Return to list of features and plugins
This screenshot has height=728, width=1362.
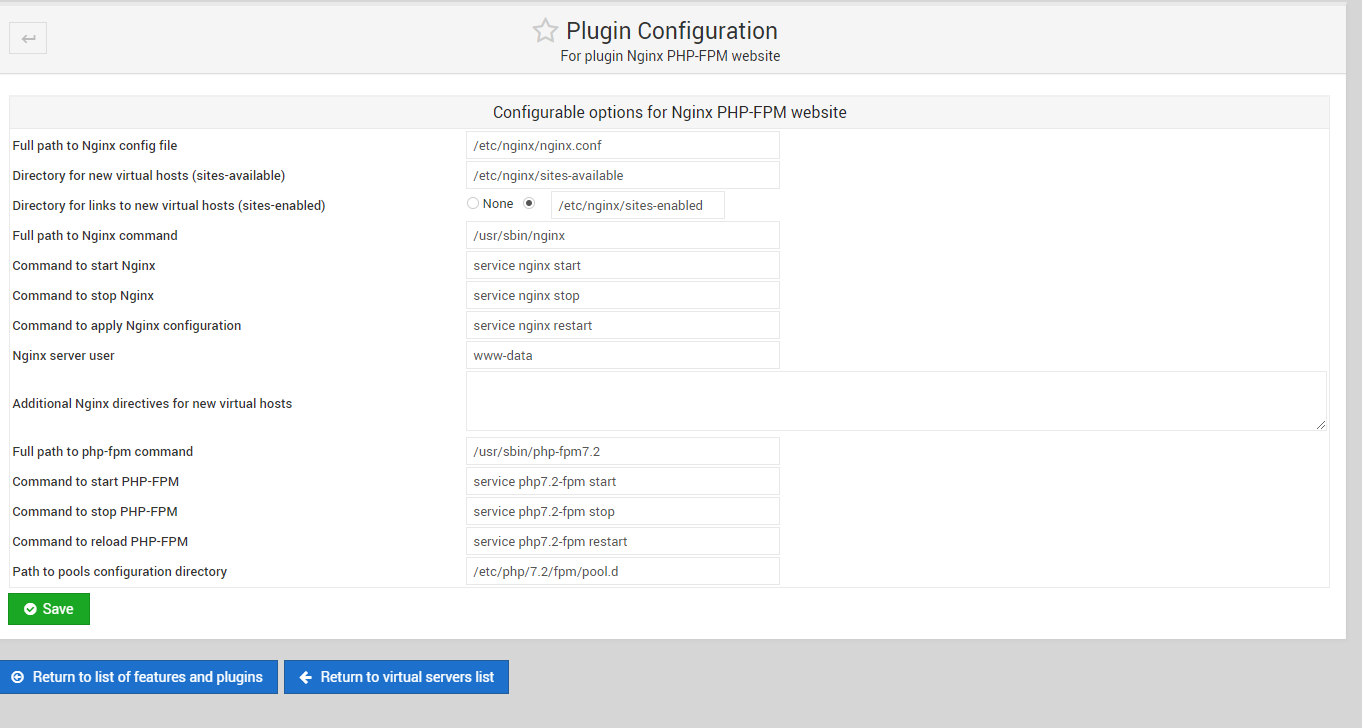[x=138, y=677]
